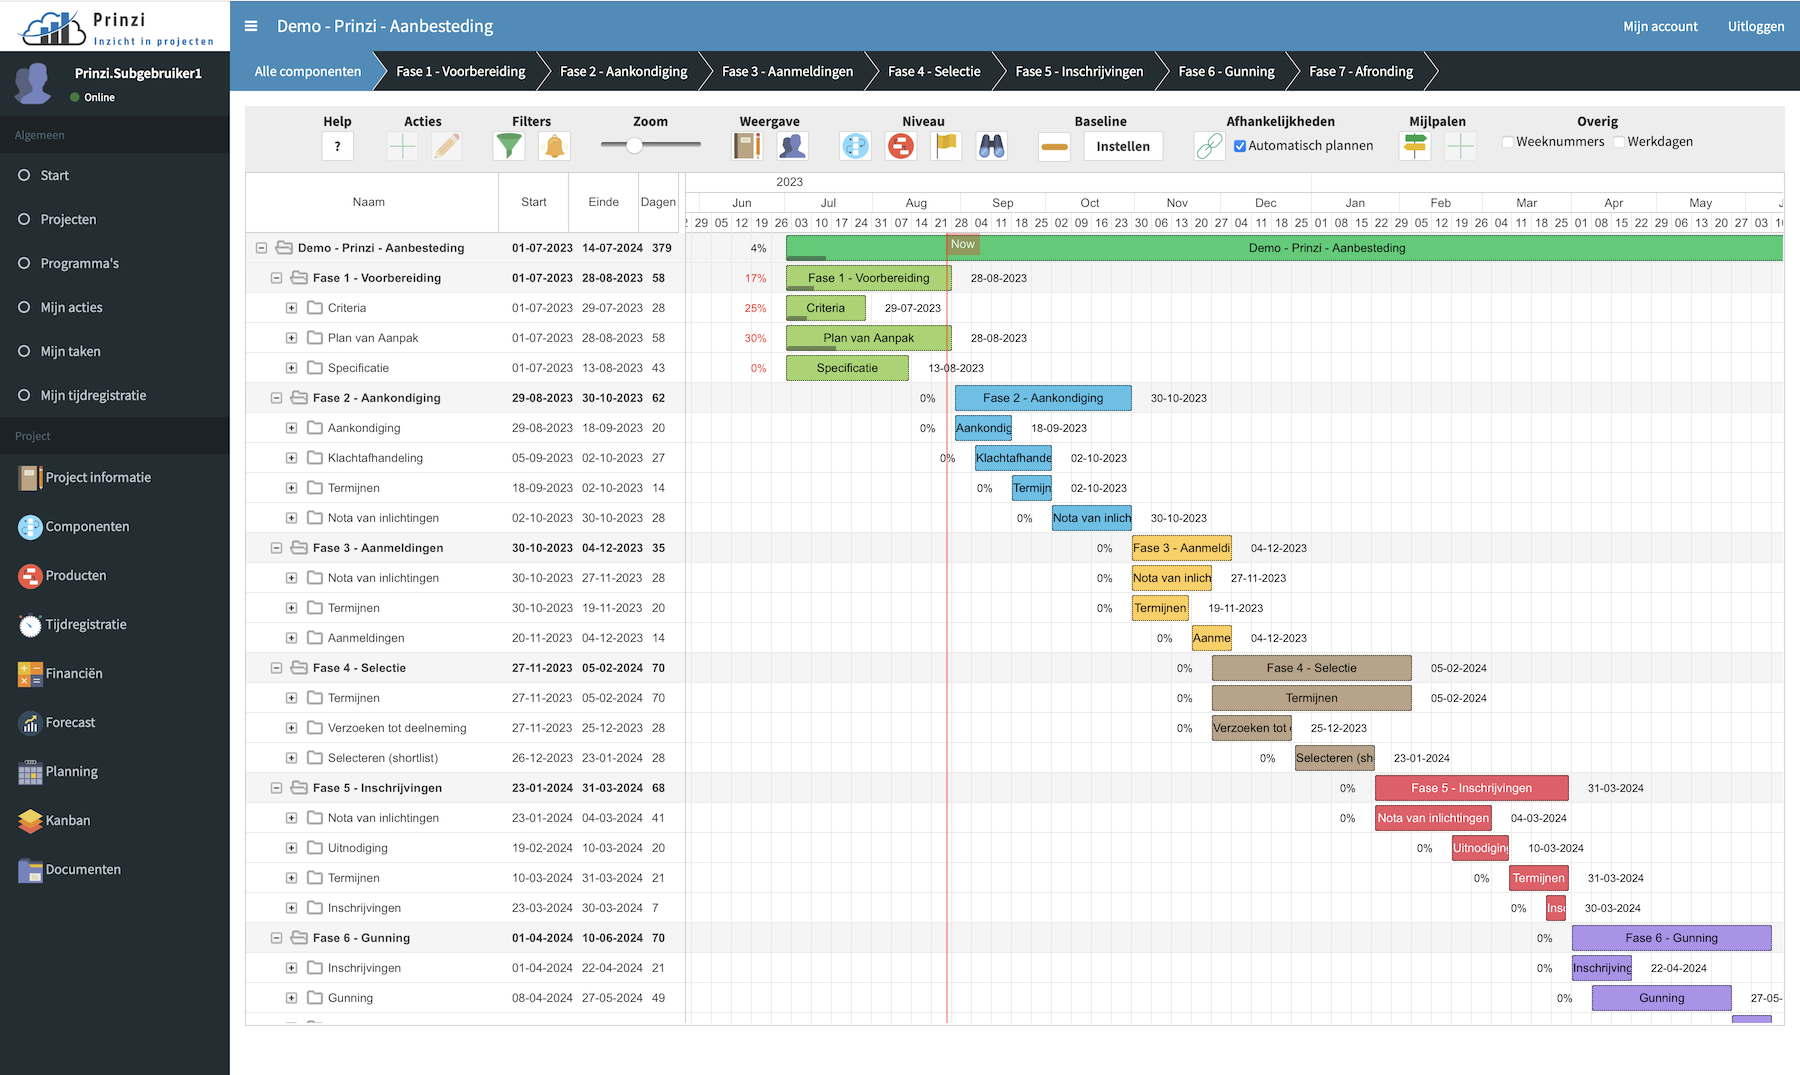This screenshot has height=1075, width=1800.
Task: Uncheck Automatisch plannen checkbox
Action: 1240,146
